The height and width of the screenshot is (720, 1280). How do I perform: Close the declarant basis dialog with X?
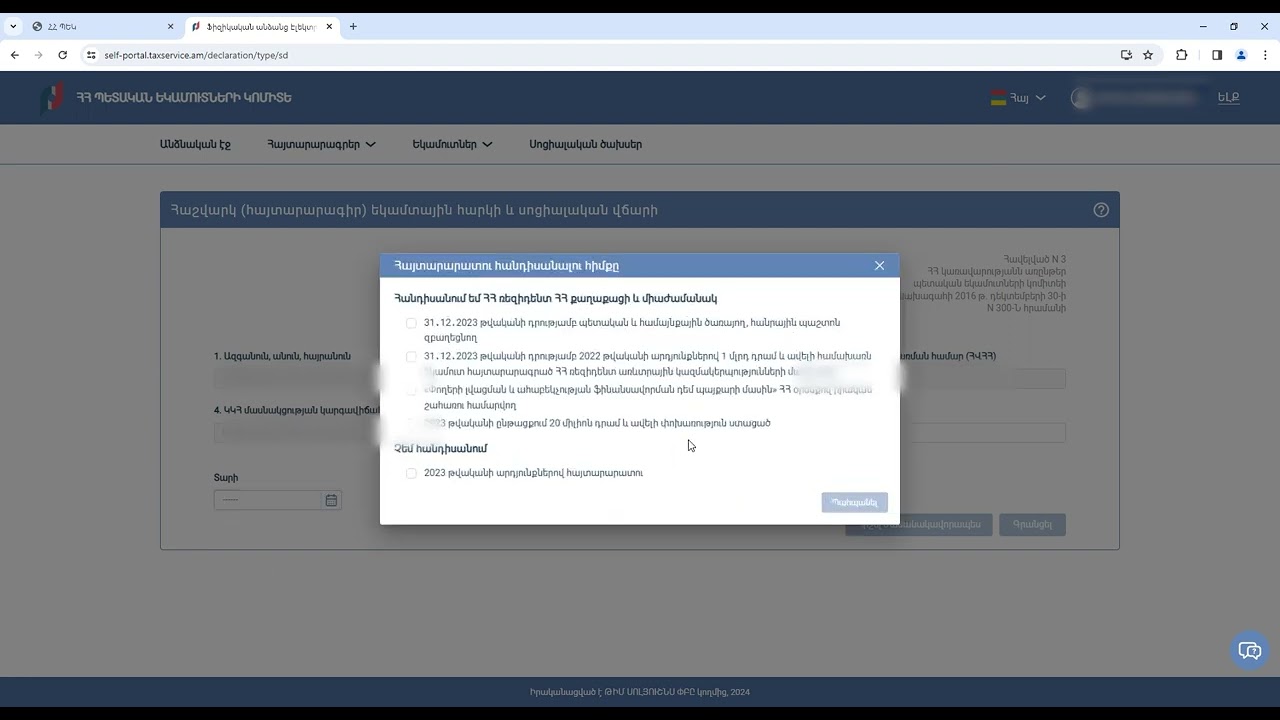click(x=879, y=266)
